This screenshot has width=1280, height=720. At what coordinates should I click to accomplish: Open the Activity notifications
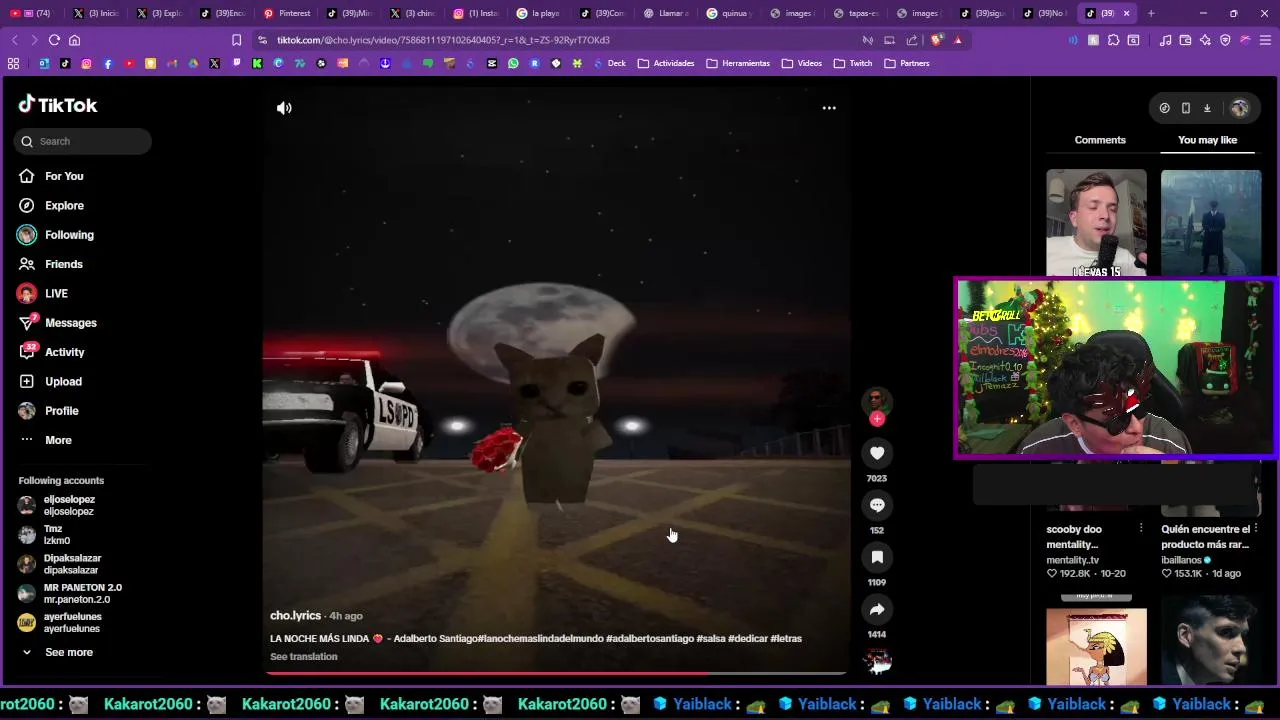point(64,352)
